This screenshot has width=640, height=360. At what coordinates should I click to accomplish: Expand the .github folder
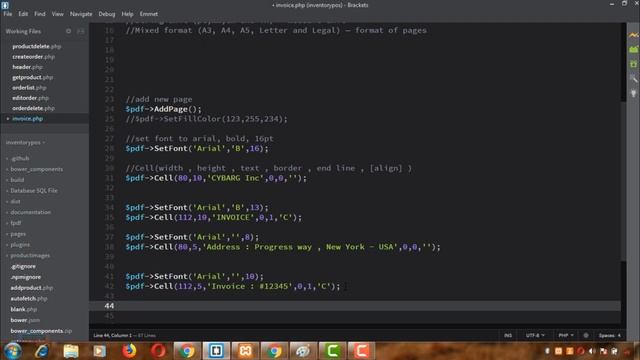coord(20,158)
